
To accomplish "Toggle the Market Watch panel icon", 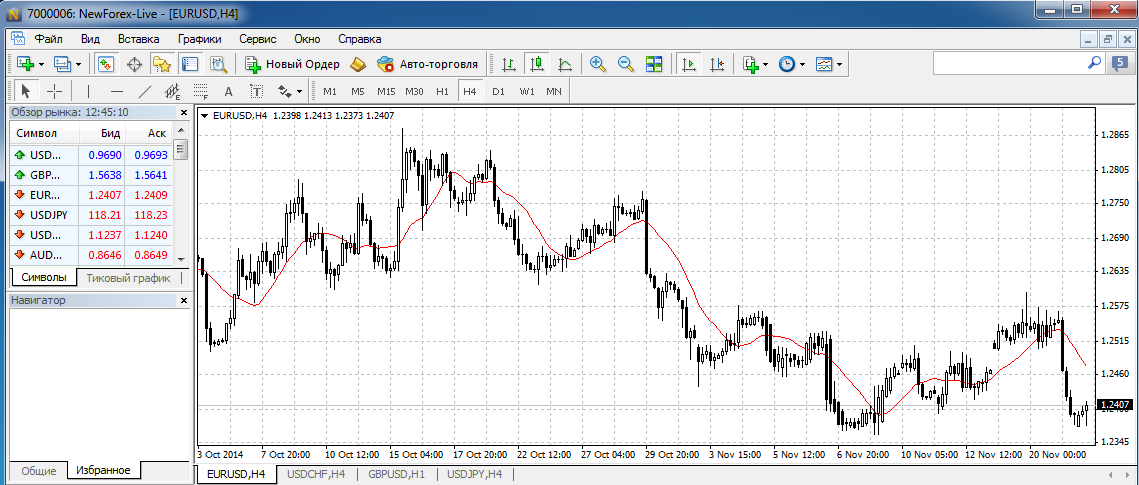I will (105, 64).
